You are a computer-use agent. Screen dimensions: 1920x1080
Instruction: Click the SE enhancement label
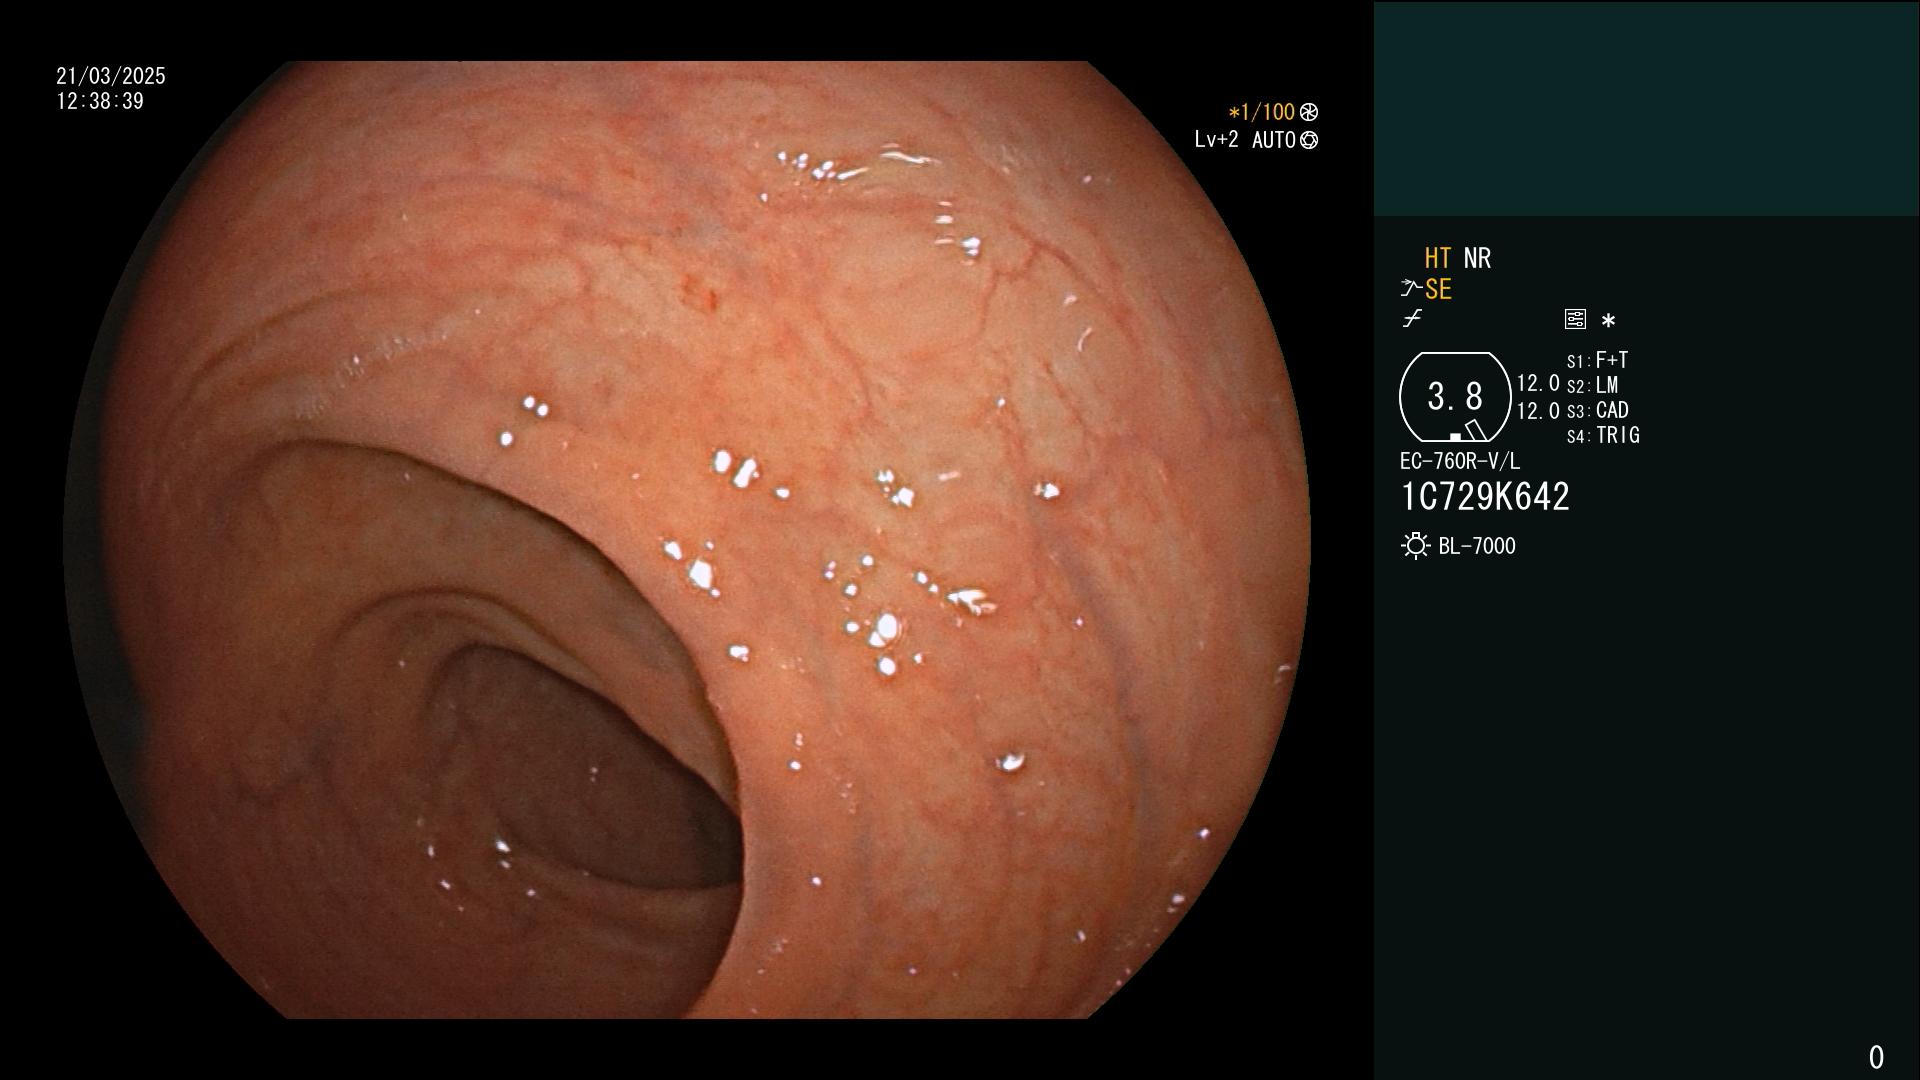pyautogui.click(x=1438, y=289)
